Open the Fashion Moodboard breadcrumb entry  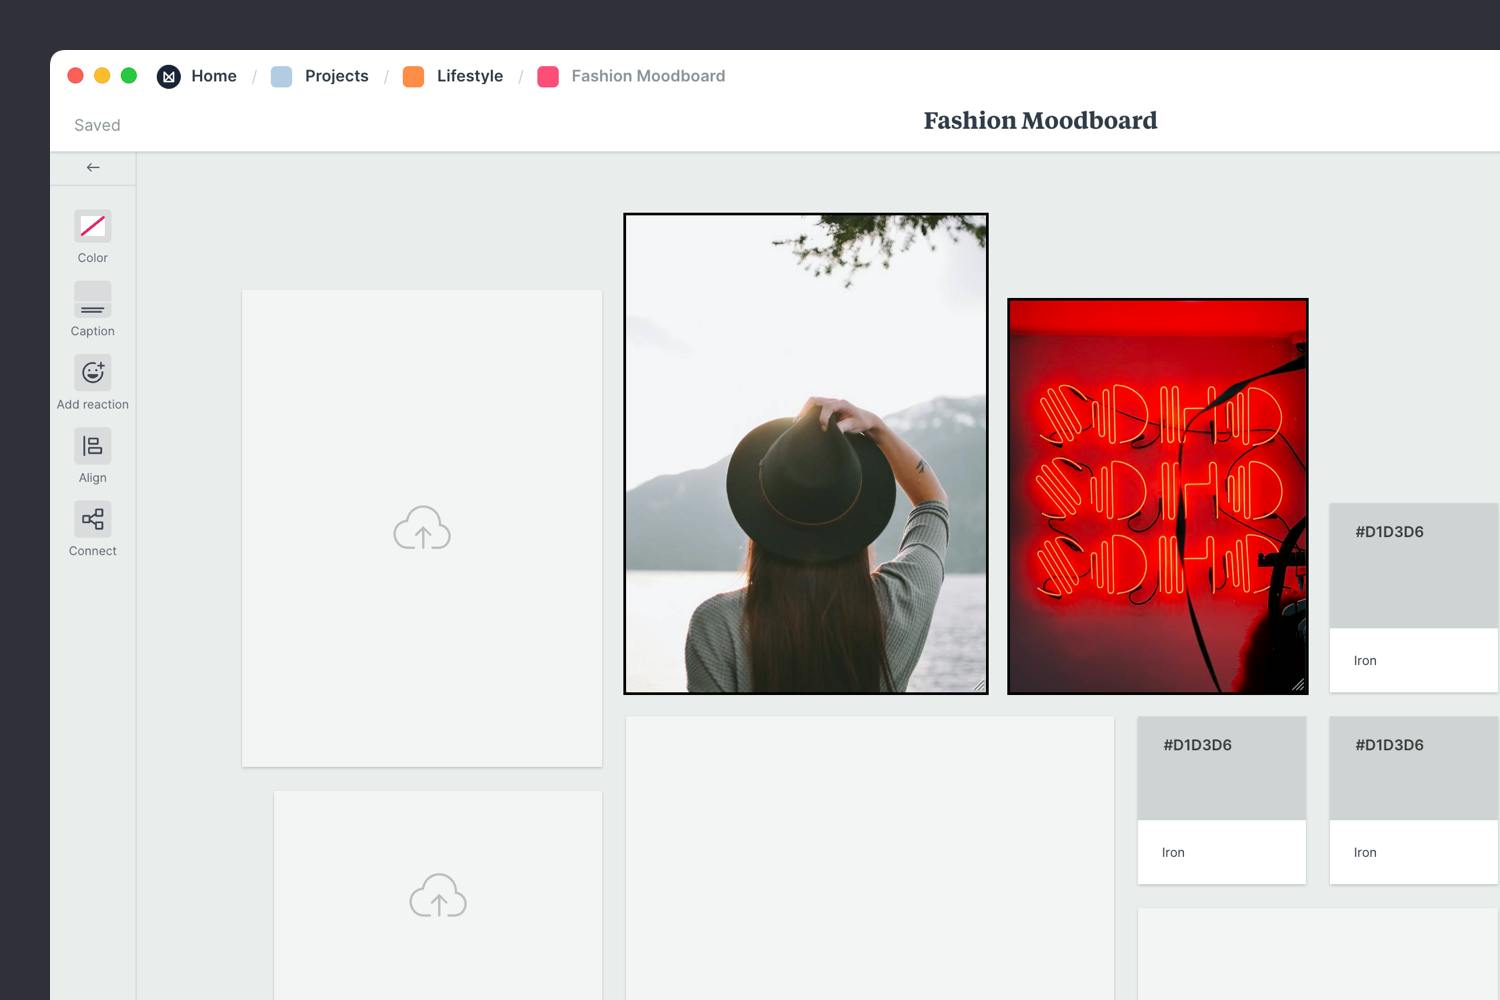[x=647, y=76]
